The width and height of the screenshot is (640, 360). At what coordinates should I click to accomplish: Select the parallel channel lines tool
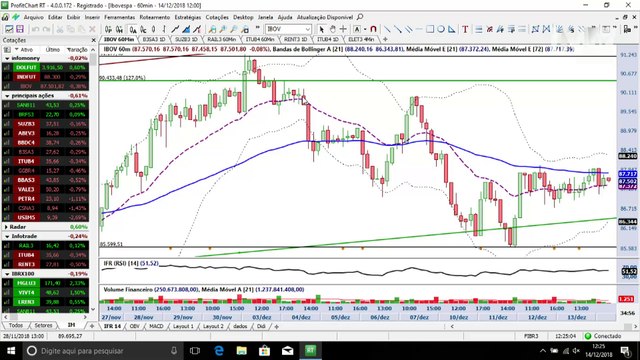click(408, 29)
